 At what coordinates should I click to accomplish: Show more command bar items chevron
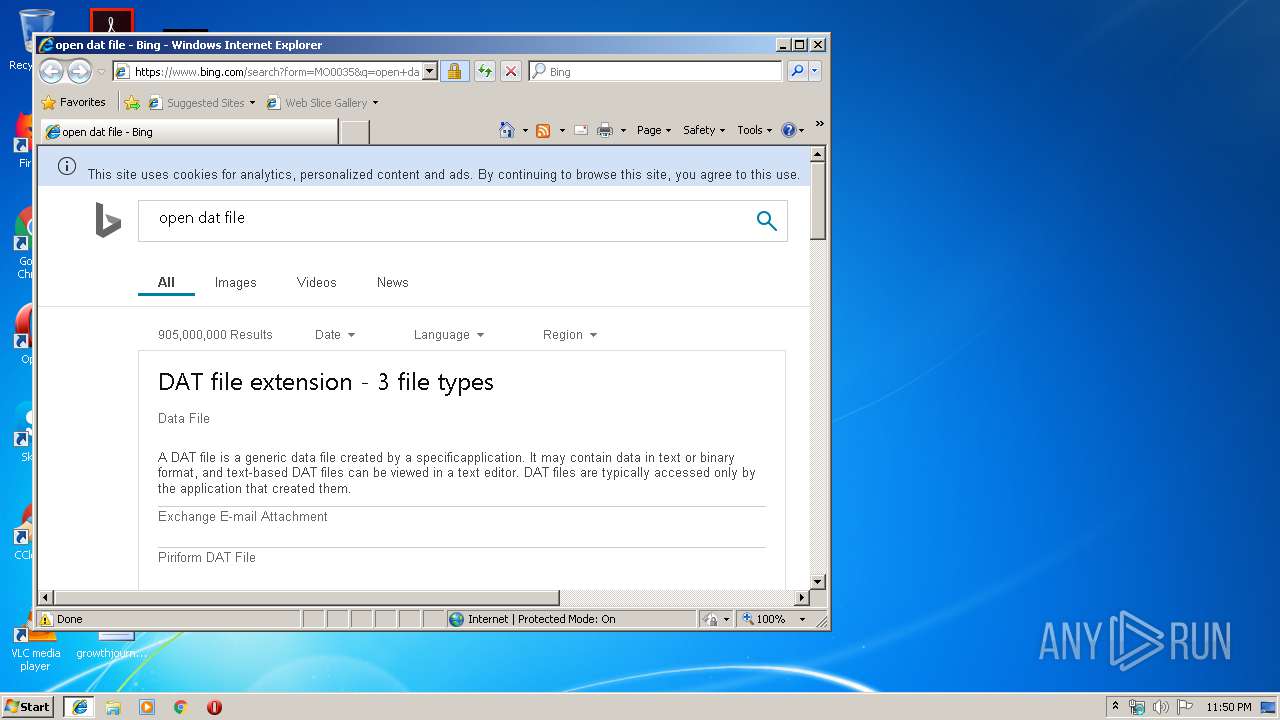click(x=820, y=125)
